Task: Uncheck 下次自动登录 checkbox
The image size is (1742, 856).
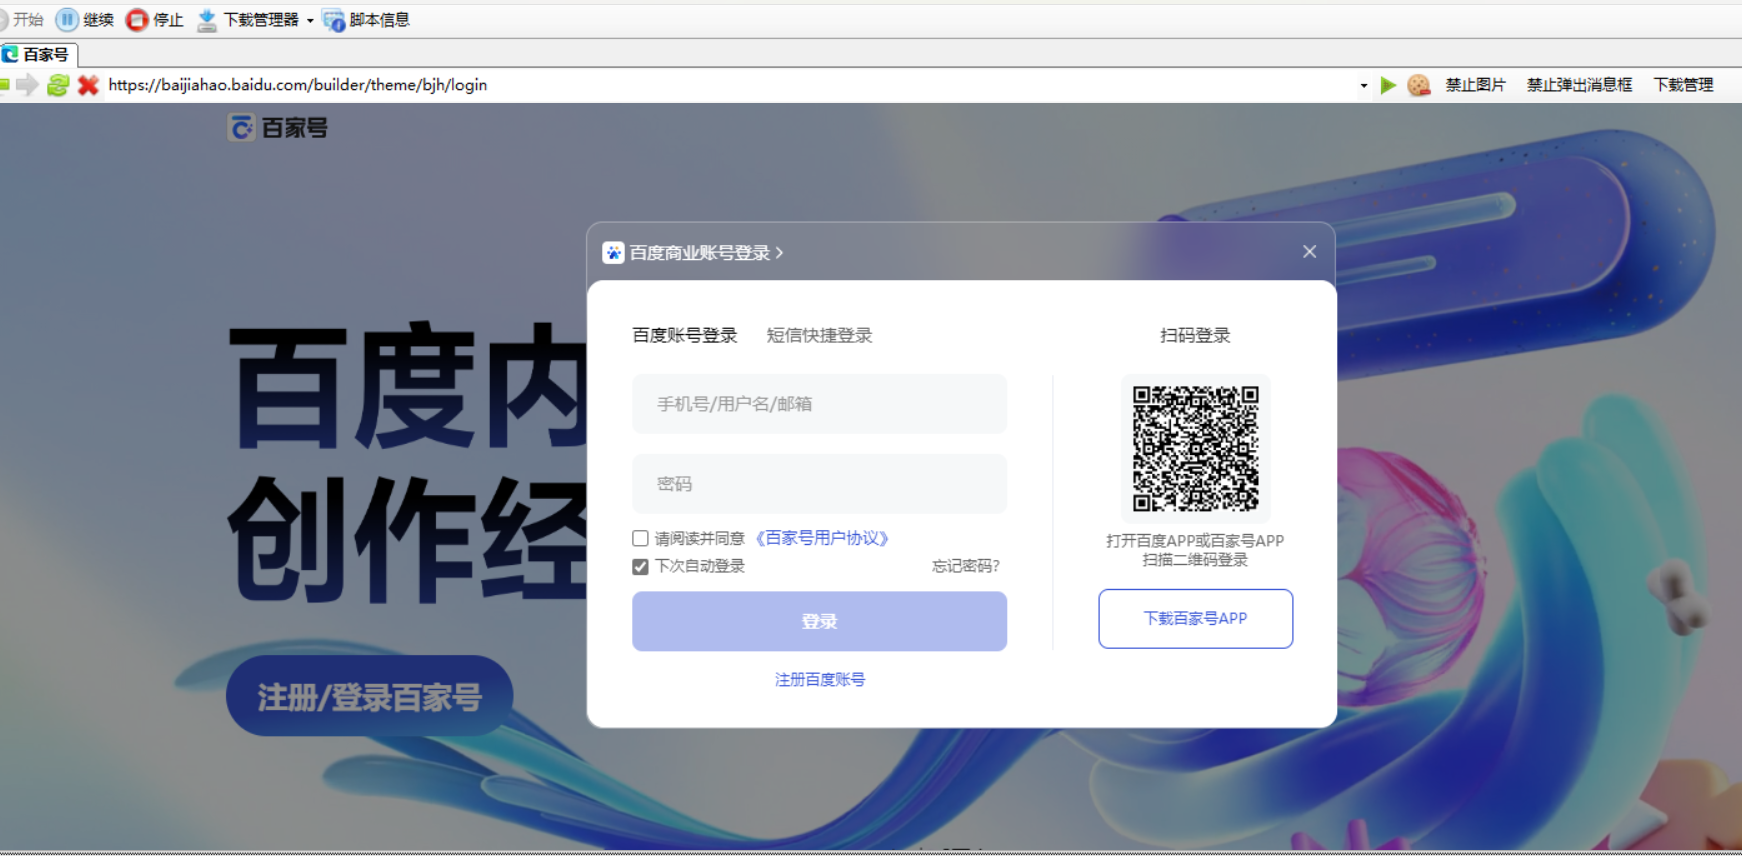Action: coord(640,567)
